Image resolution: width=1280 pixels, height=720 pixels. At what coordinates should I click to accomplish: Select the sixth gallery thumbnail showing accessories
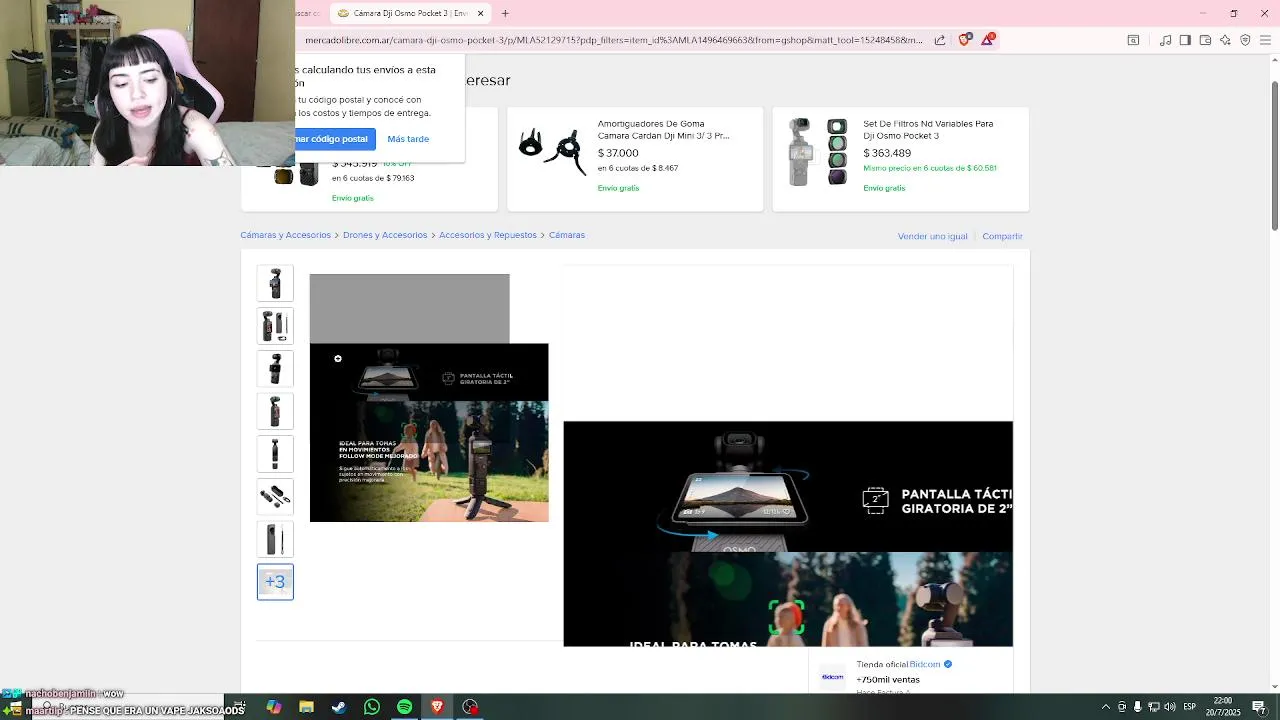coord(275,496)
